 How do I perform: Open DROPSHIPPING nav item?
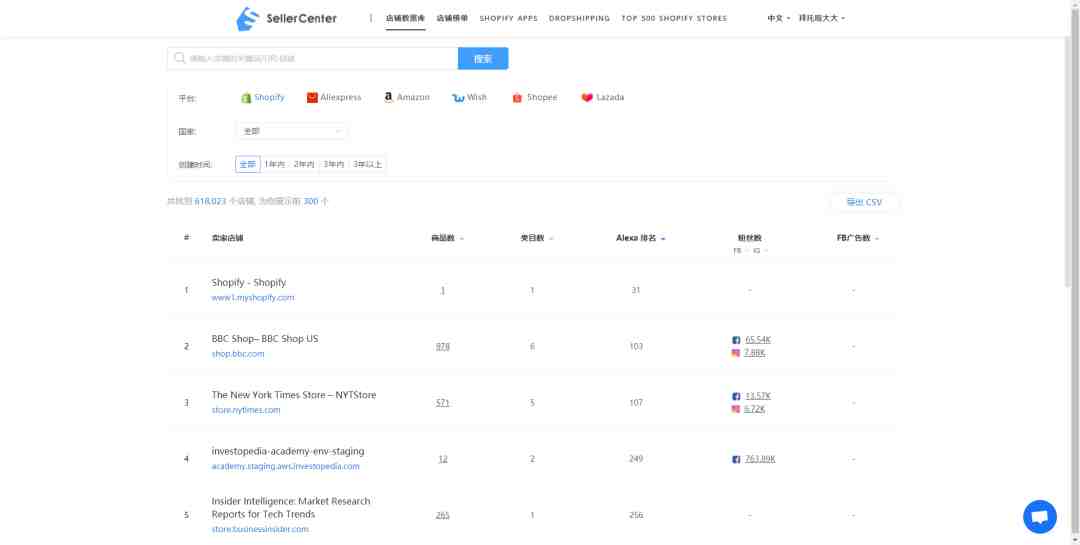point(579,19)
